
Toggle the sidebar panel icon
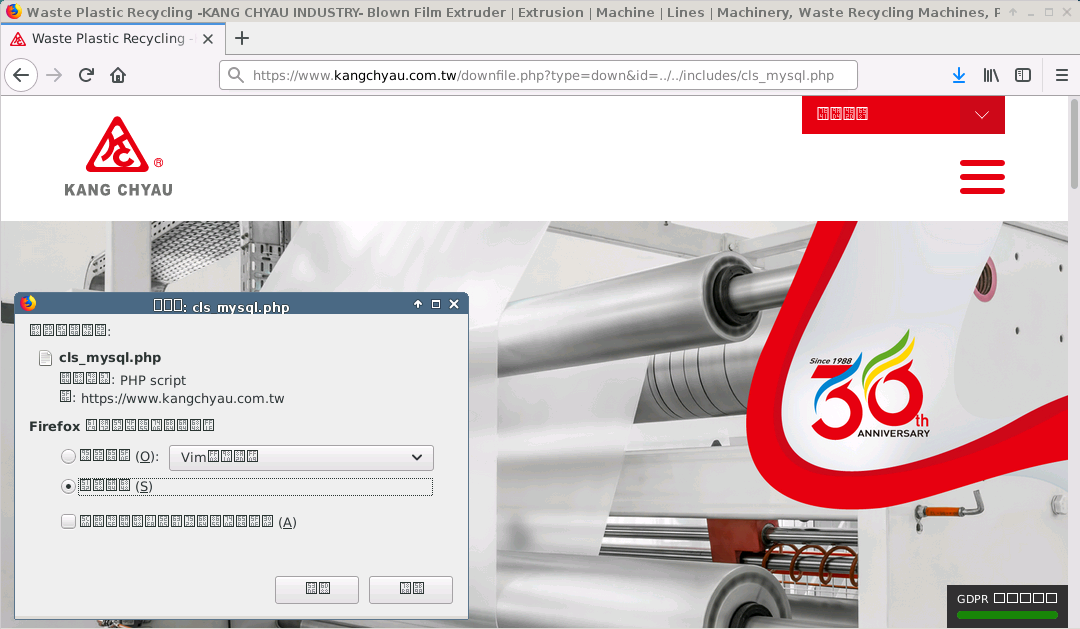click(1023, 75)
